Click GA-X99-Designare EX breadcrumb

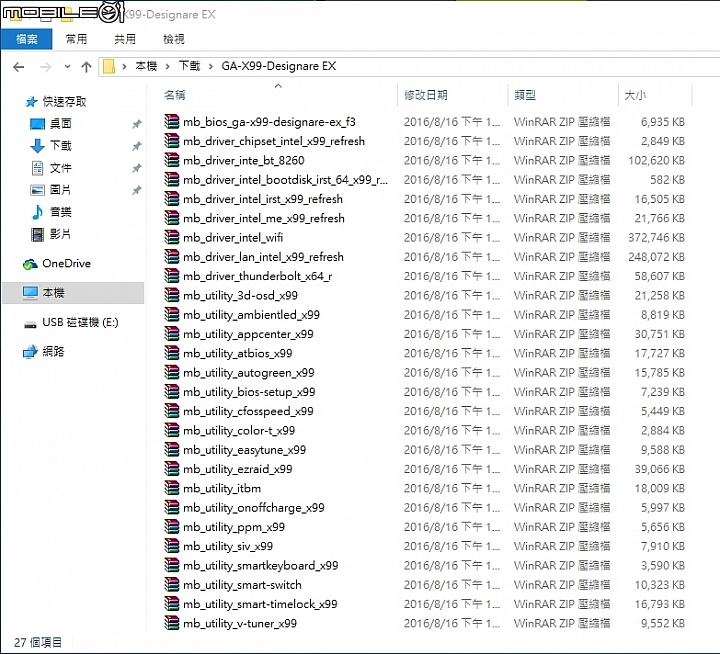pyautogui.click(x=279, y=66)
